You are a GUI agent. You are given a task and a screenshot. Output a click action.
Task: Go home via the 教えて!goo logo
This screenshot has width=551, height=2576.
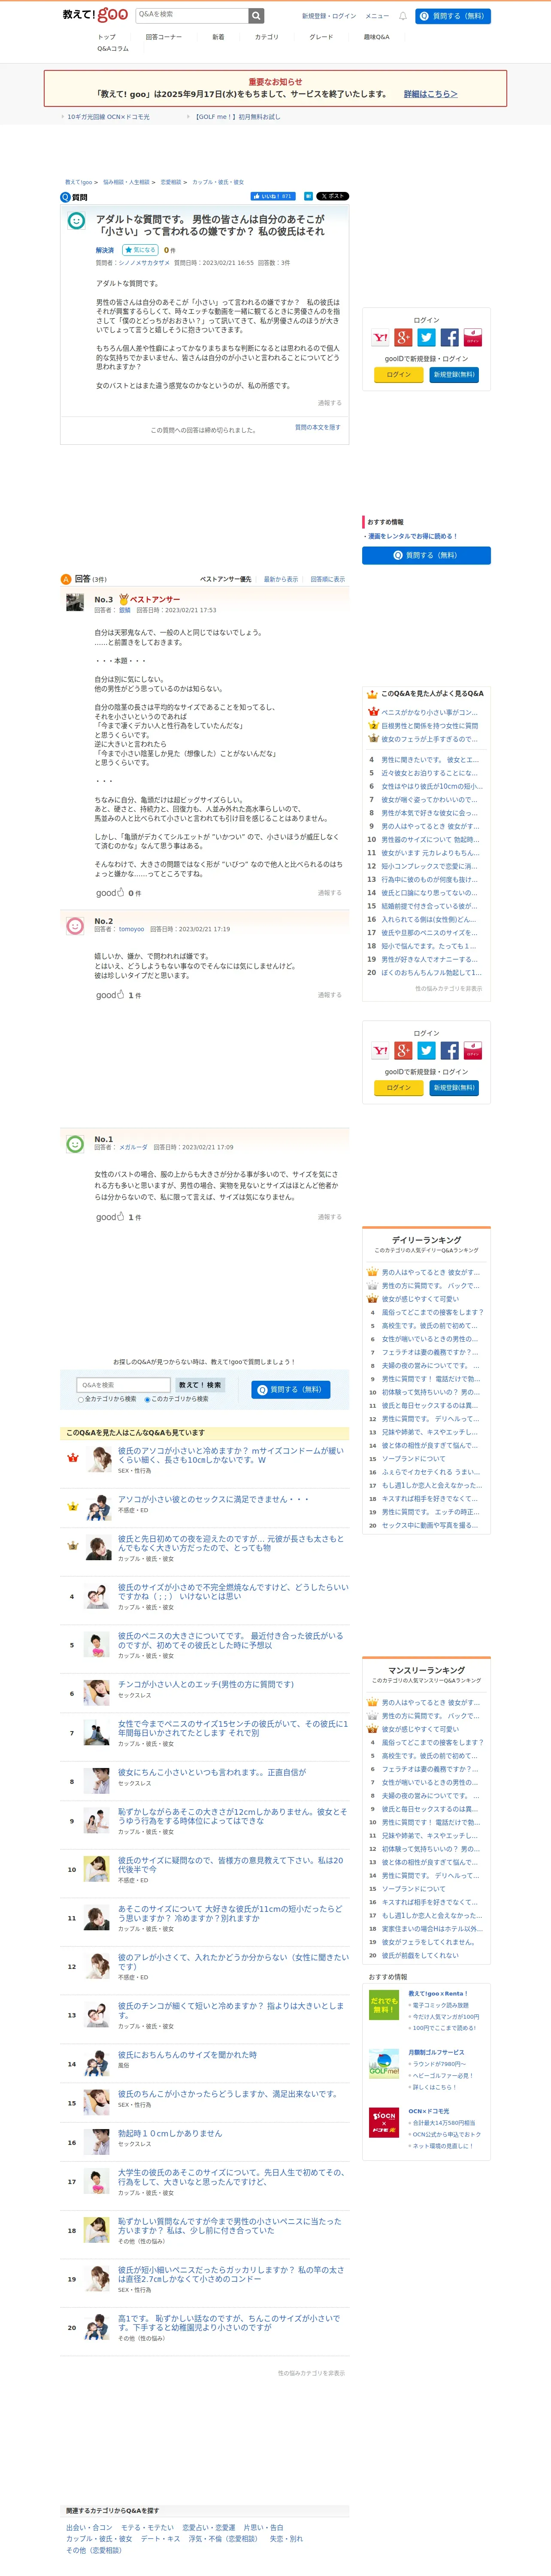click(x=95, y=15)
